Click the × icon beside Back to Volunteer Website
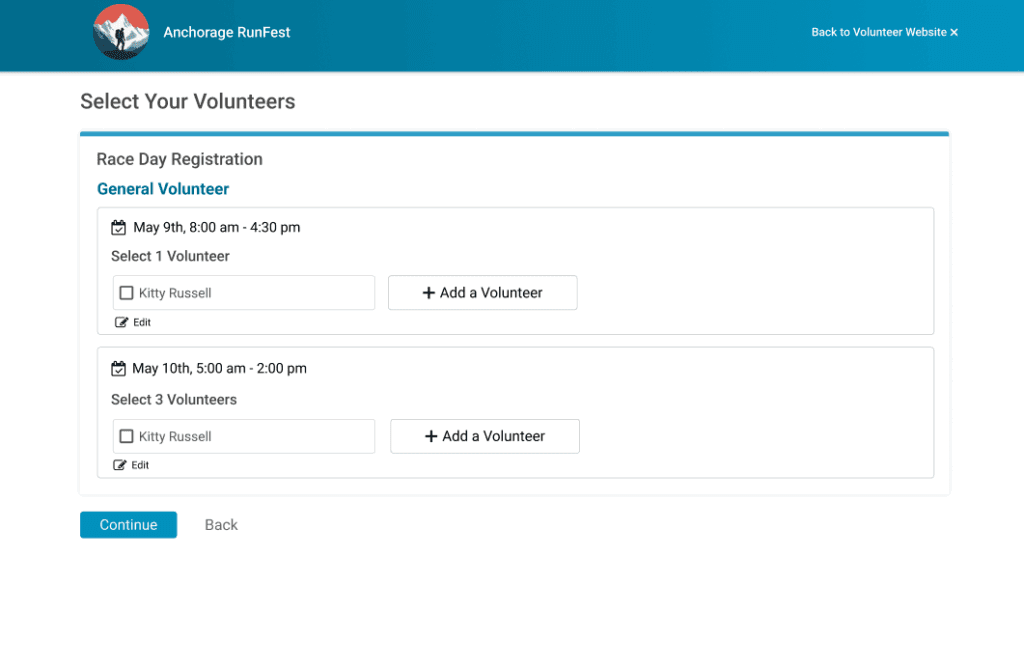 pyautogui.click(x=954, y=33)
